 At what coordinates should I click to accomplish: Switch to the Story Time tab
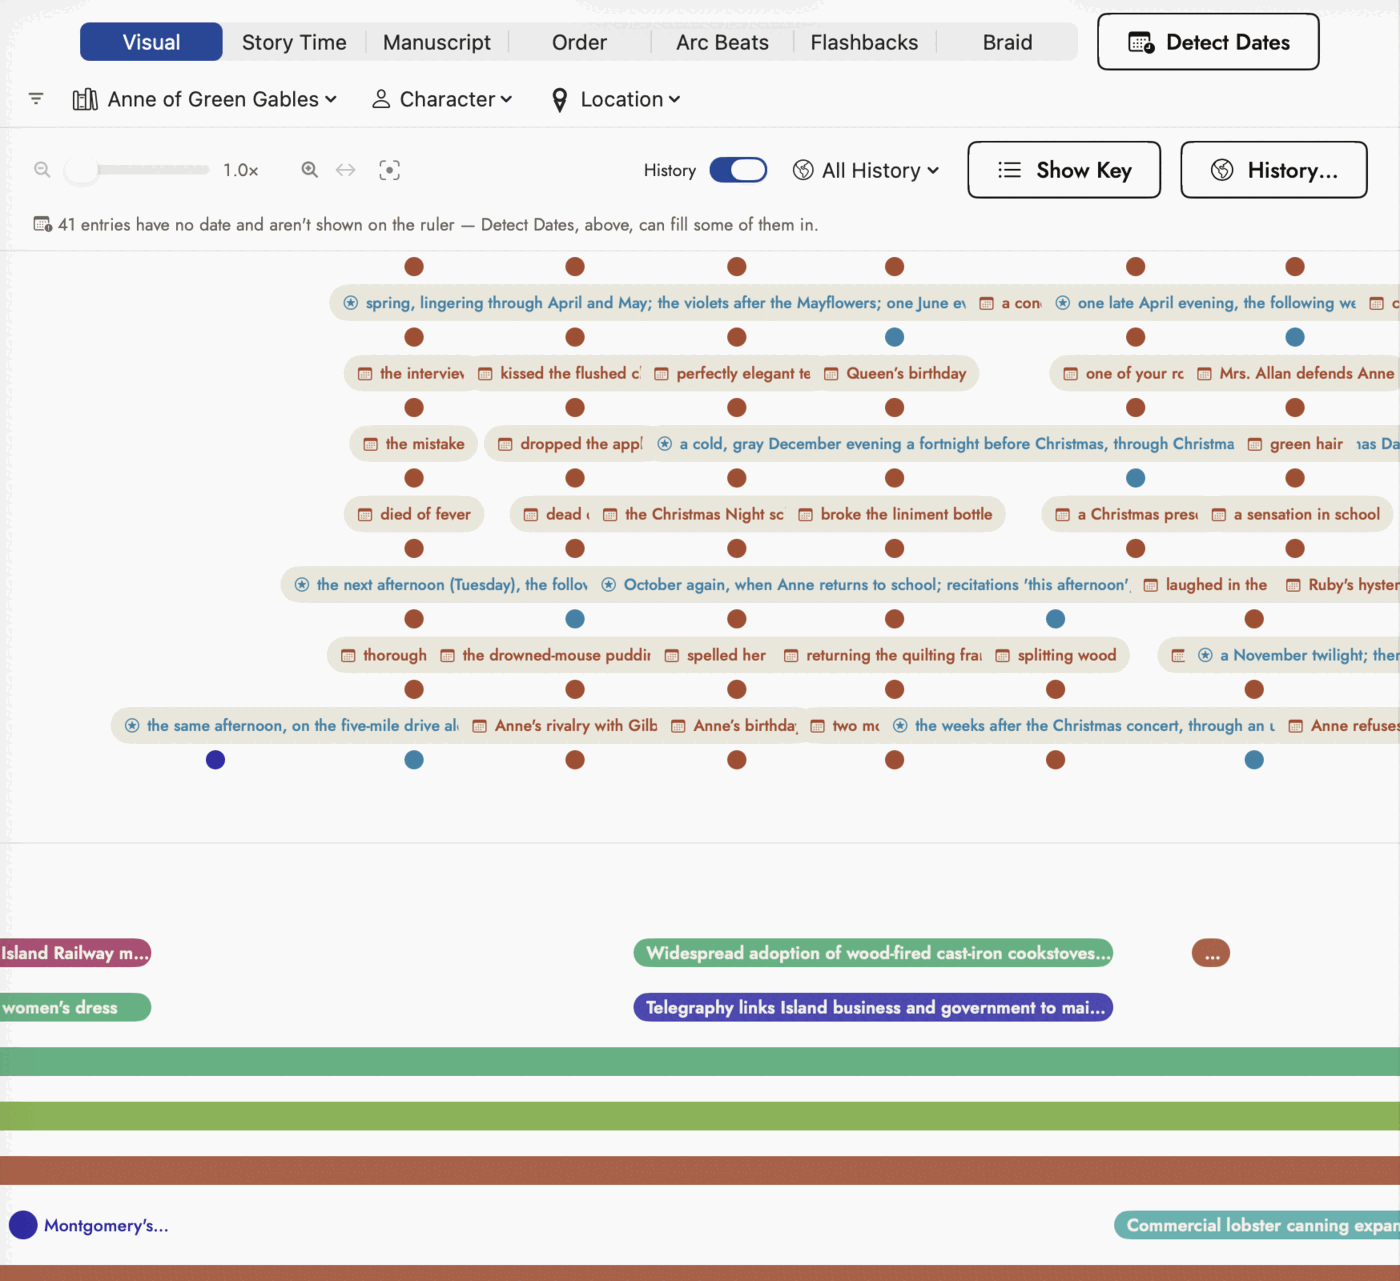[x=294, y=42]
